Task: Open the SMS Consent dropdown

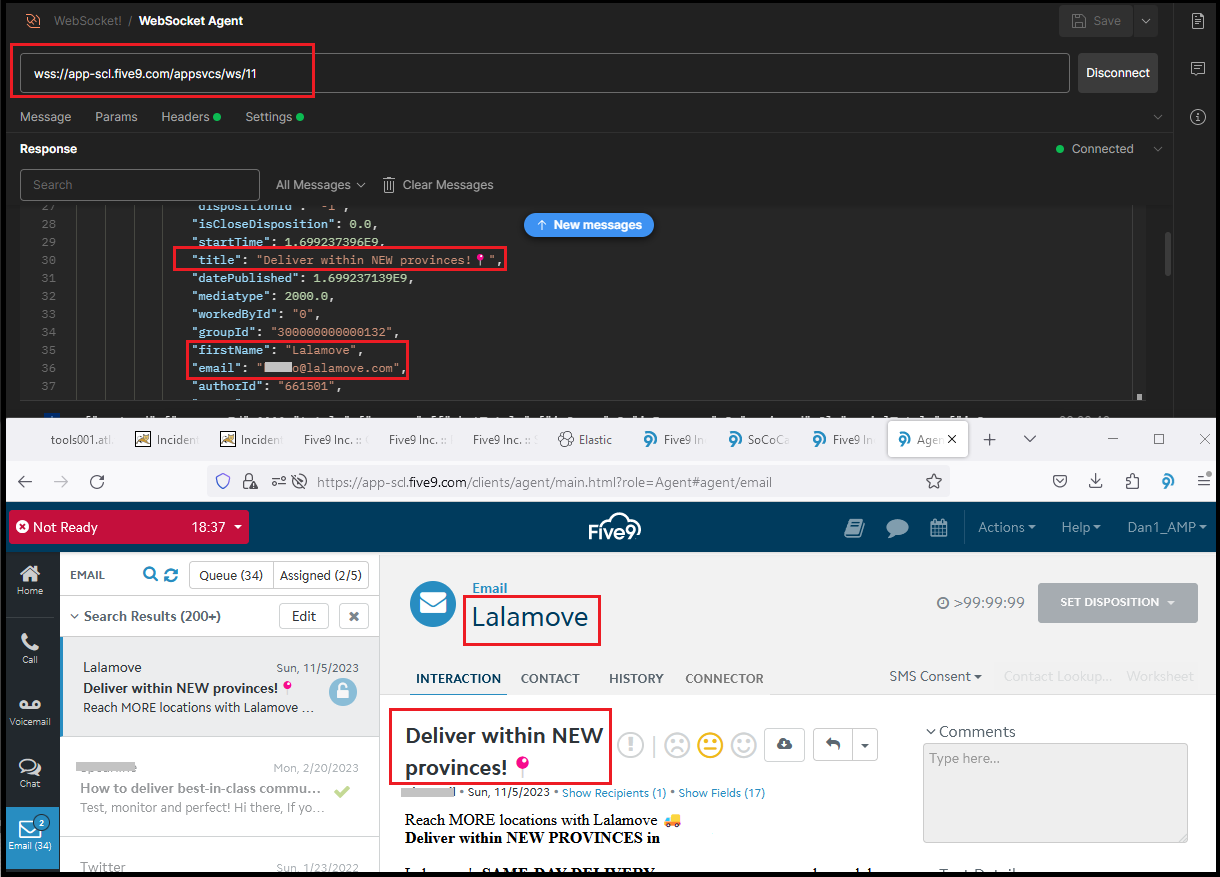Action: (935, 676)
